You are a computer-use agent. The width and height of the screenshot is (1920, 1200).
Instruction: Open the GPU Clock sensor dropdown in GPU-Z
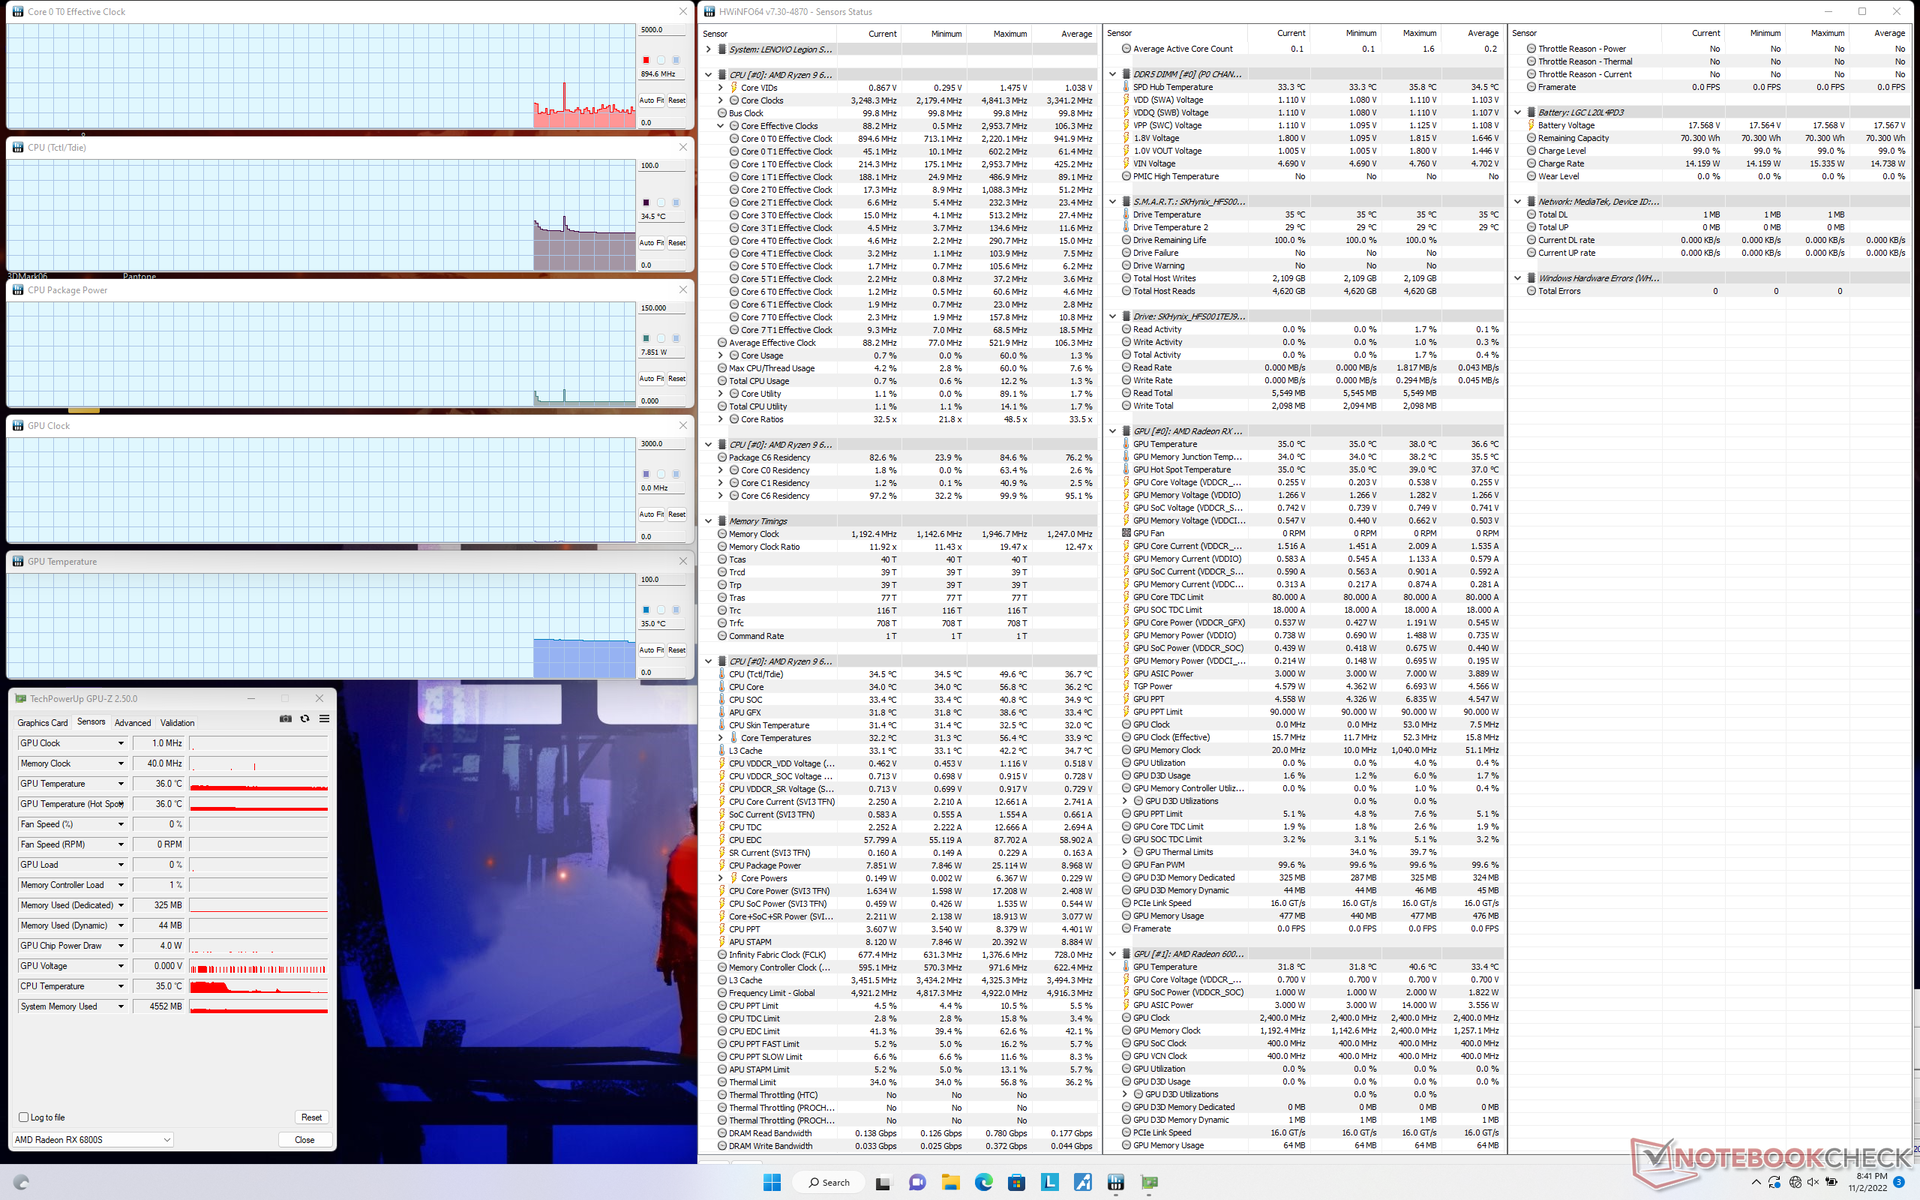121,743
